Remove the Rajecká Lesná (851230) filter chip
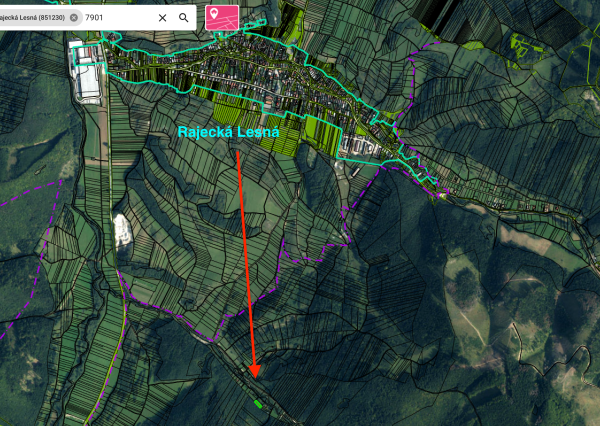The height and width of the screenshot is (426, 600). click(x=74, y=18)
